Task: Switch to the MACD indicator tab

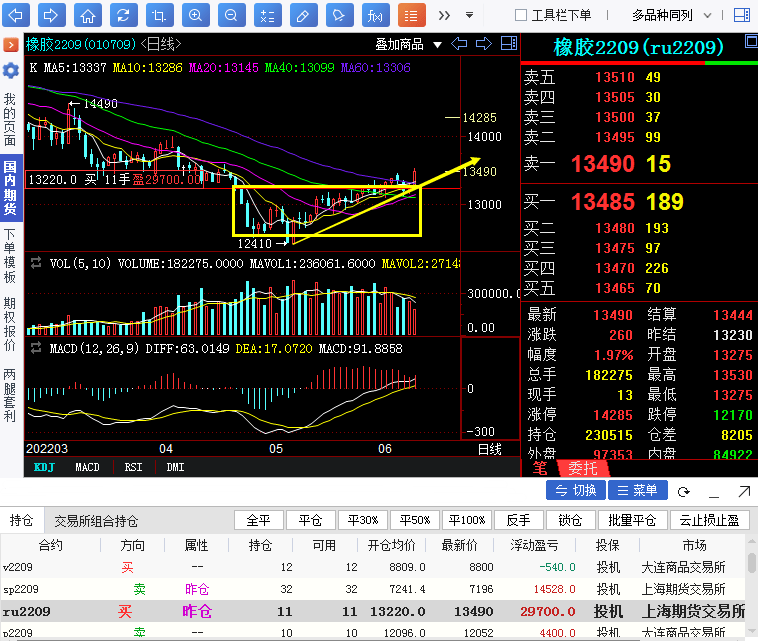Action: (x=87, y=467)
